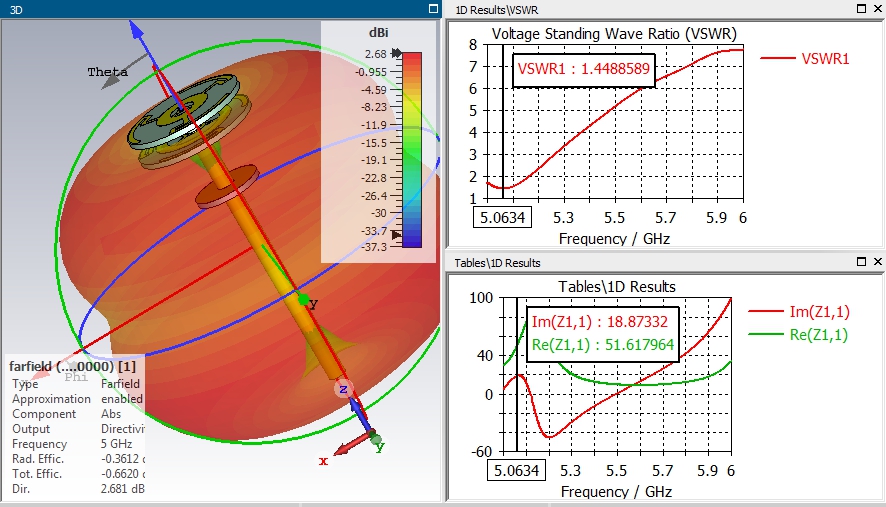Click the -37.3 minimum value on color scale
886x507 pixels.
(x=375, y=247)
